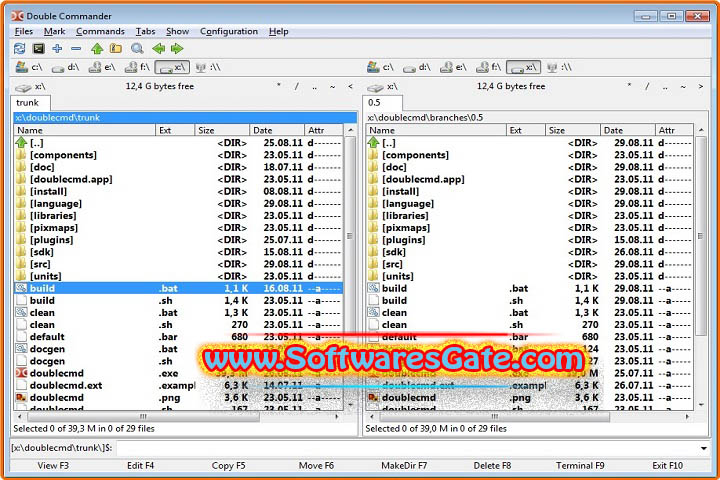Select drive c:\ in right panel
The width and height of the screenshot is (720, 480).
coord(380,68)
